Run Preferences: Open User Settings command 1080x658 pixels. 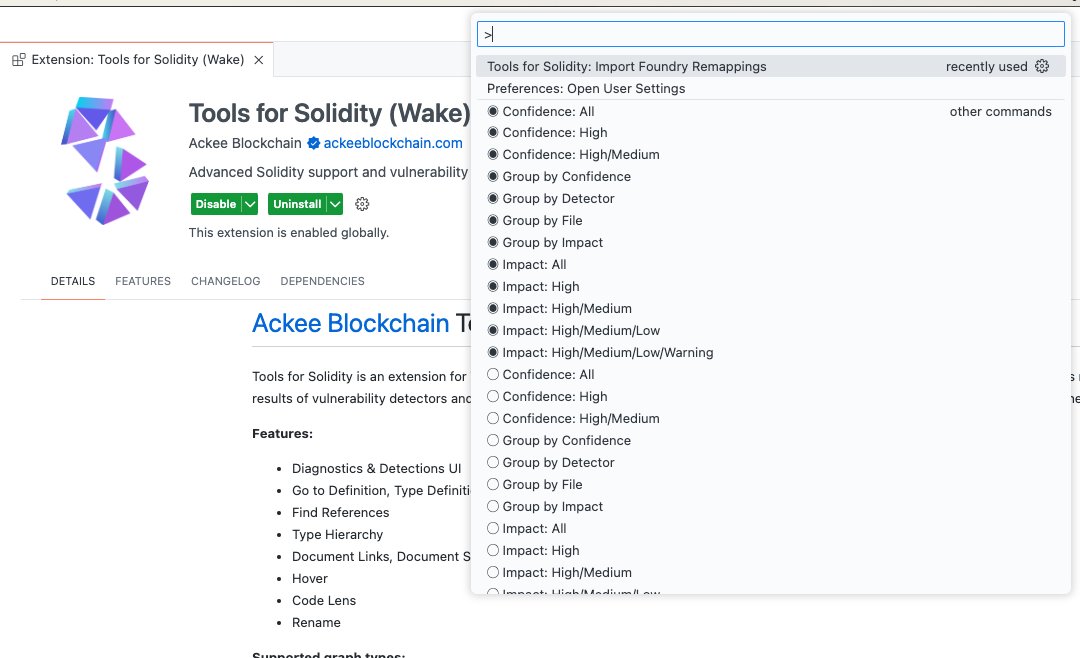[771, 88]
